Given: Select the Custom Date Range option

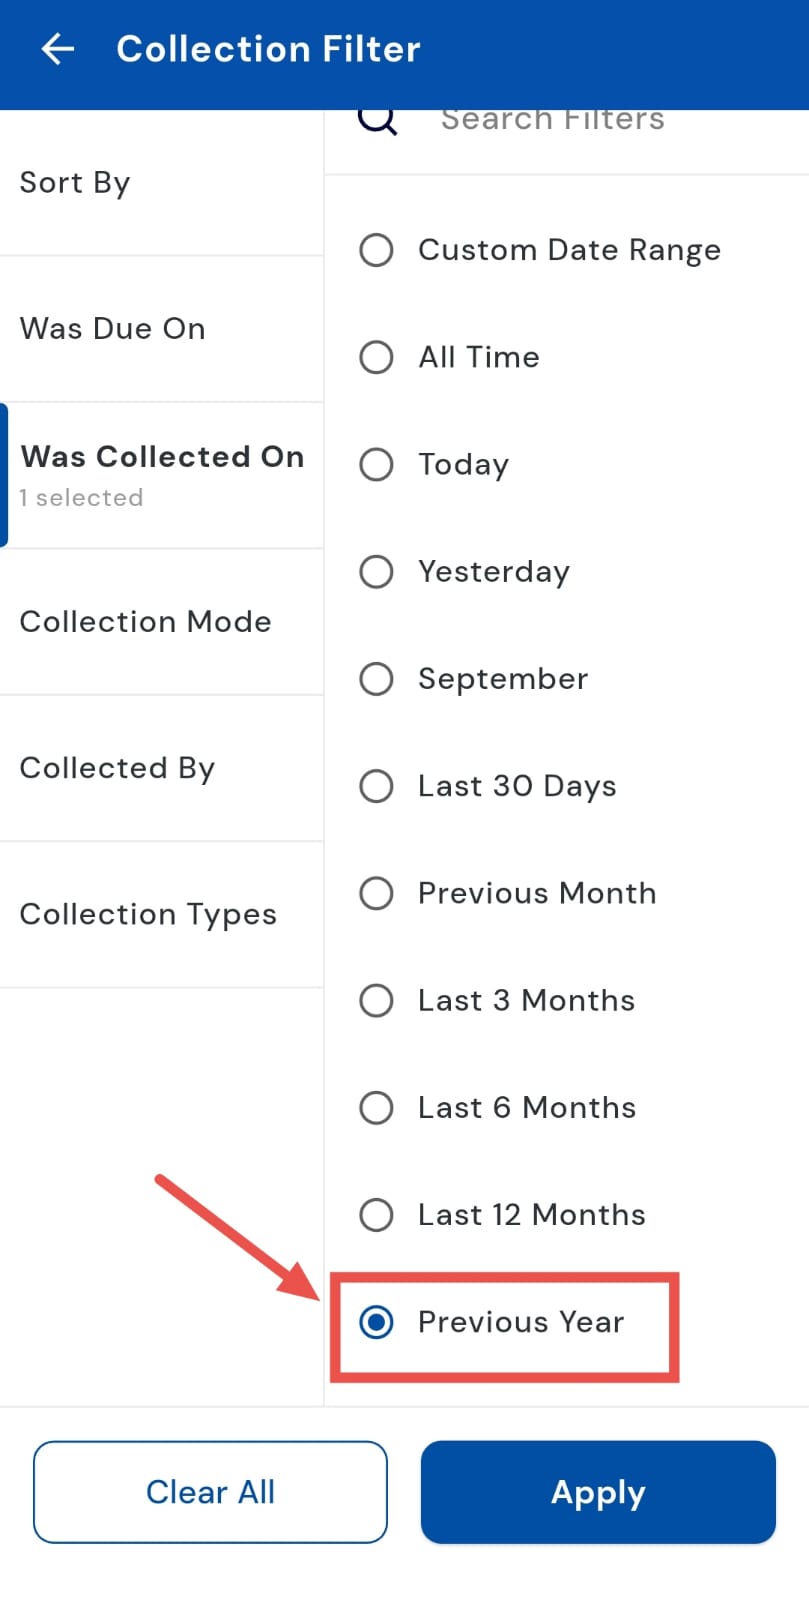Looking at the screenshot, I should (x=376, y=250).
